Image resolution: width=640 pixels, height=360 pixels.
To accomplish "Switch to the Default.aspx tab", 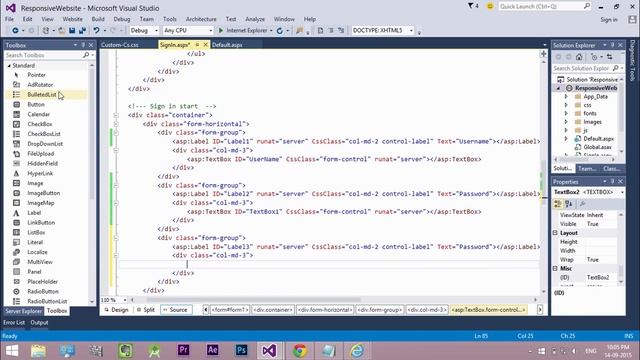I will pos(227,45).
